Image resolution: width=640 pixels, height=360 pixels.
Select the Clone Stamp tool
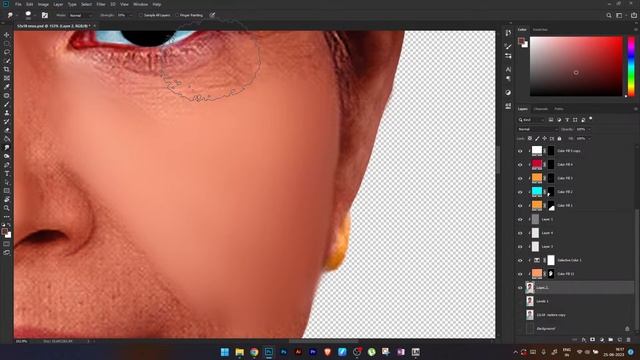7,113
